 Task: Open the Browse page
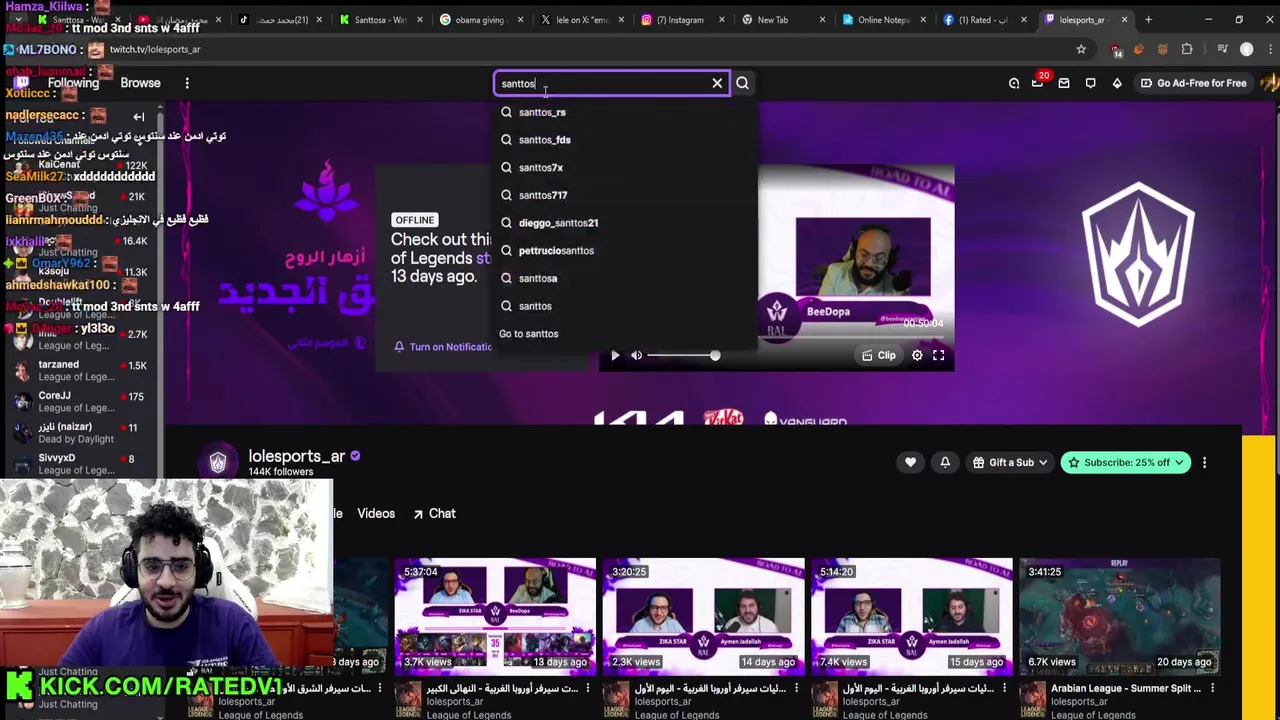140,83
